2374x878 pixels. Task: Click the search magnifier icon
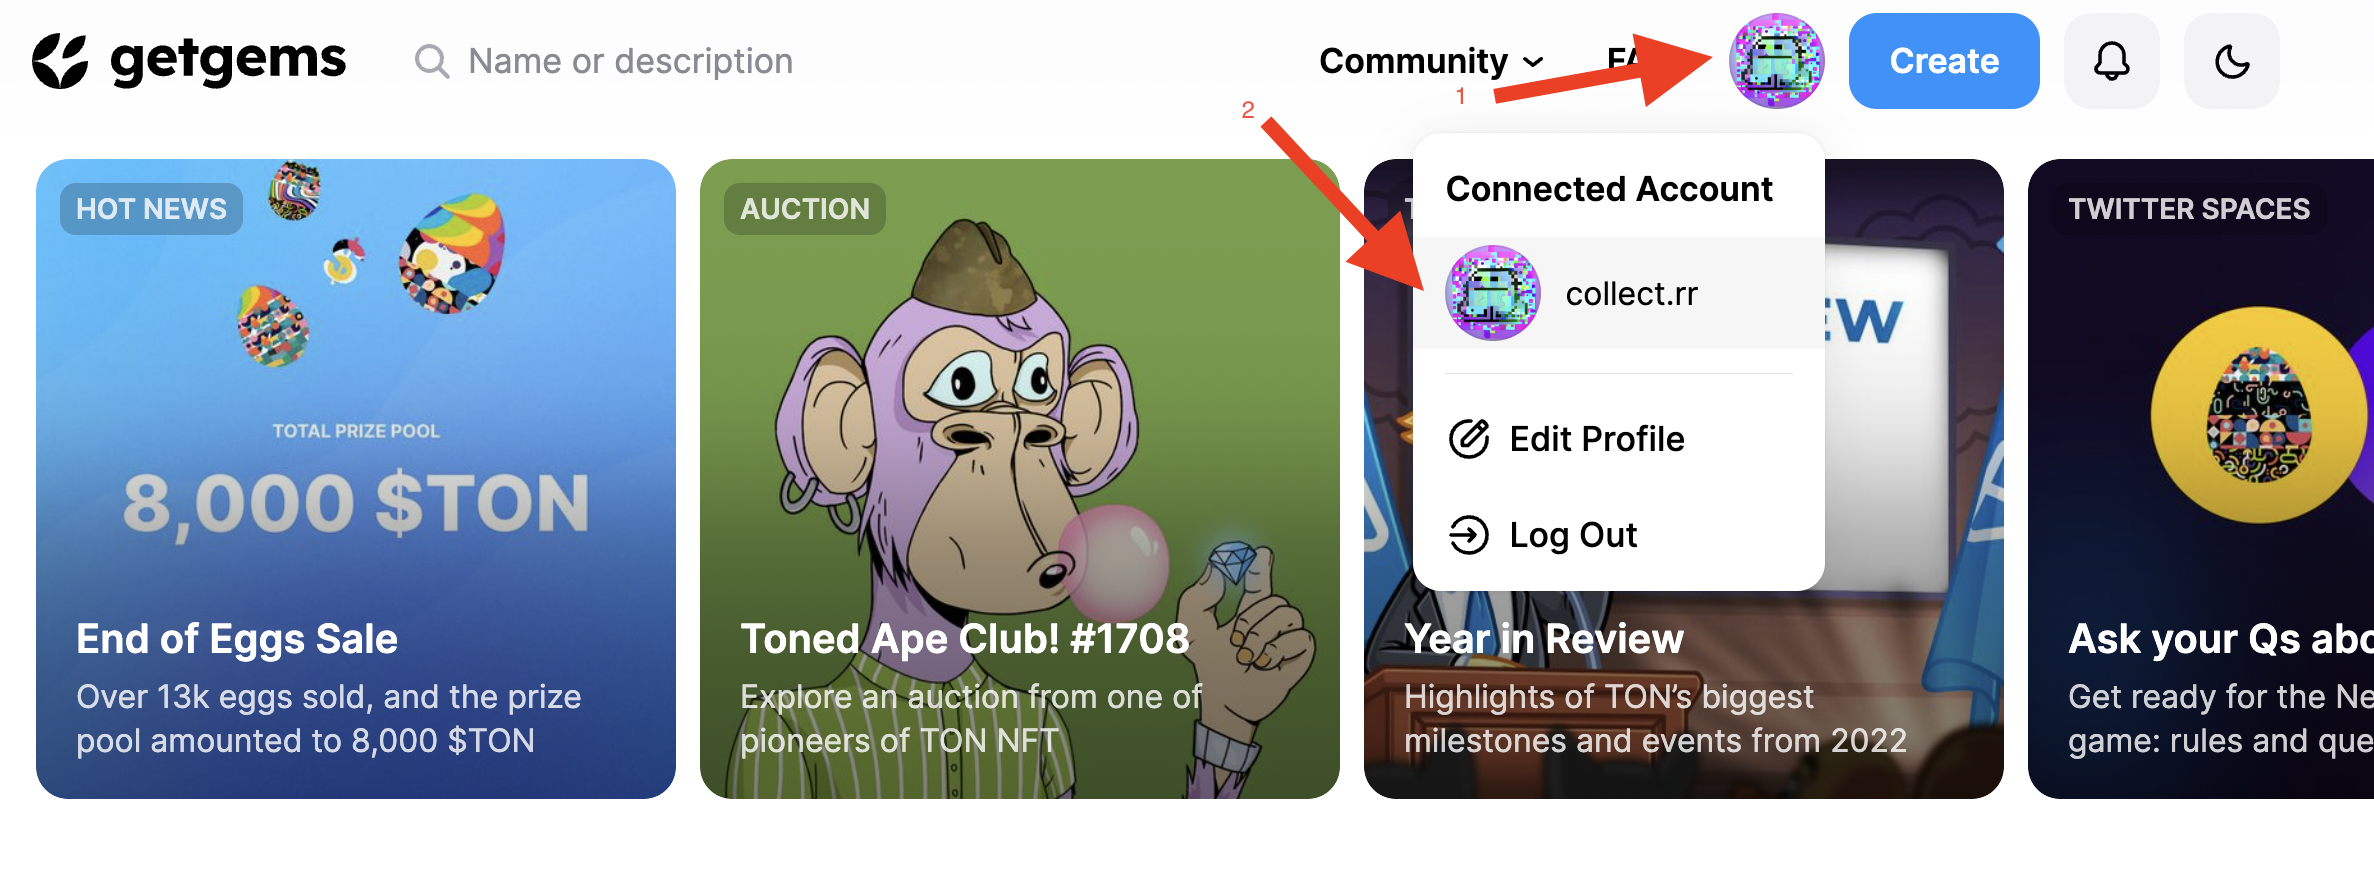(432, 62)
